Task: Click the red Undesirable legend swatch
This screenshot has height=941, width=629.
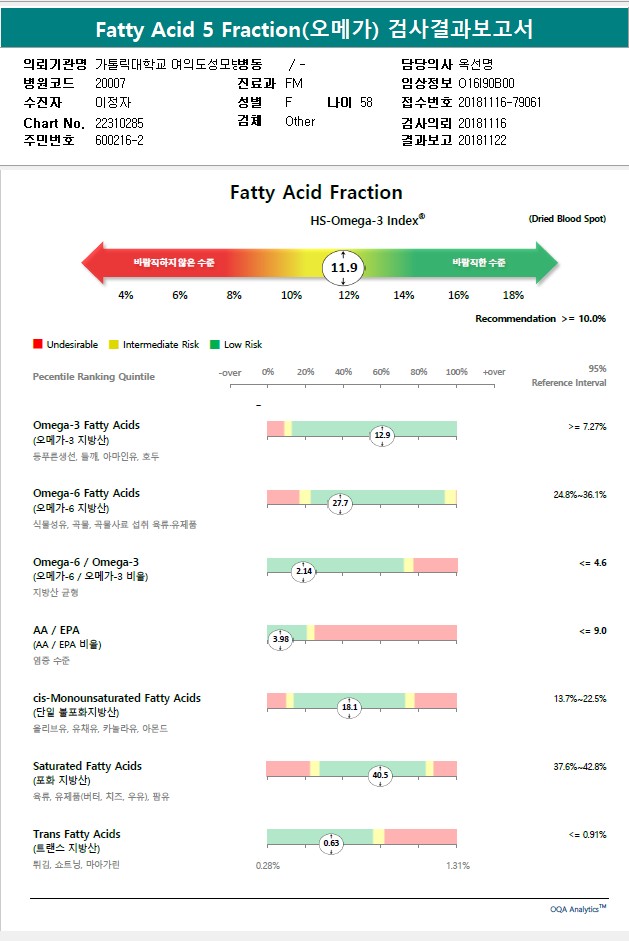Action: pos(37,344)
